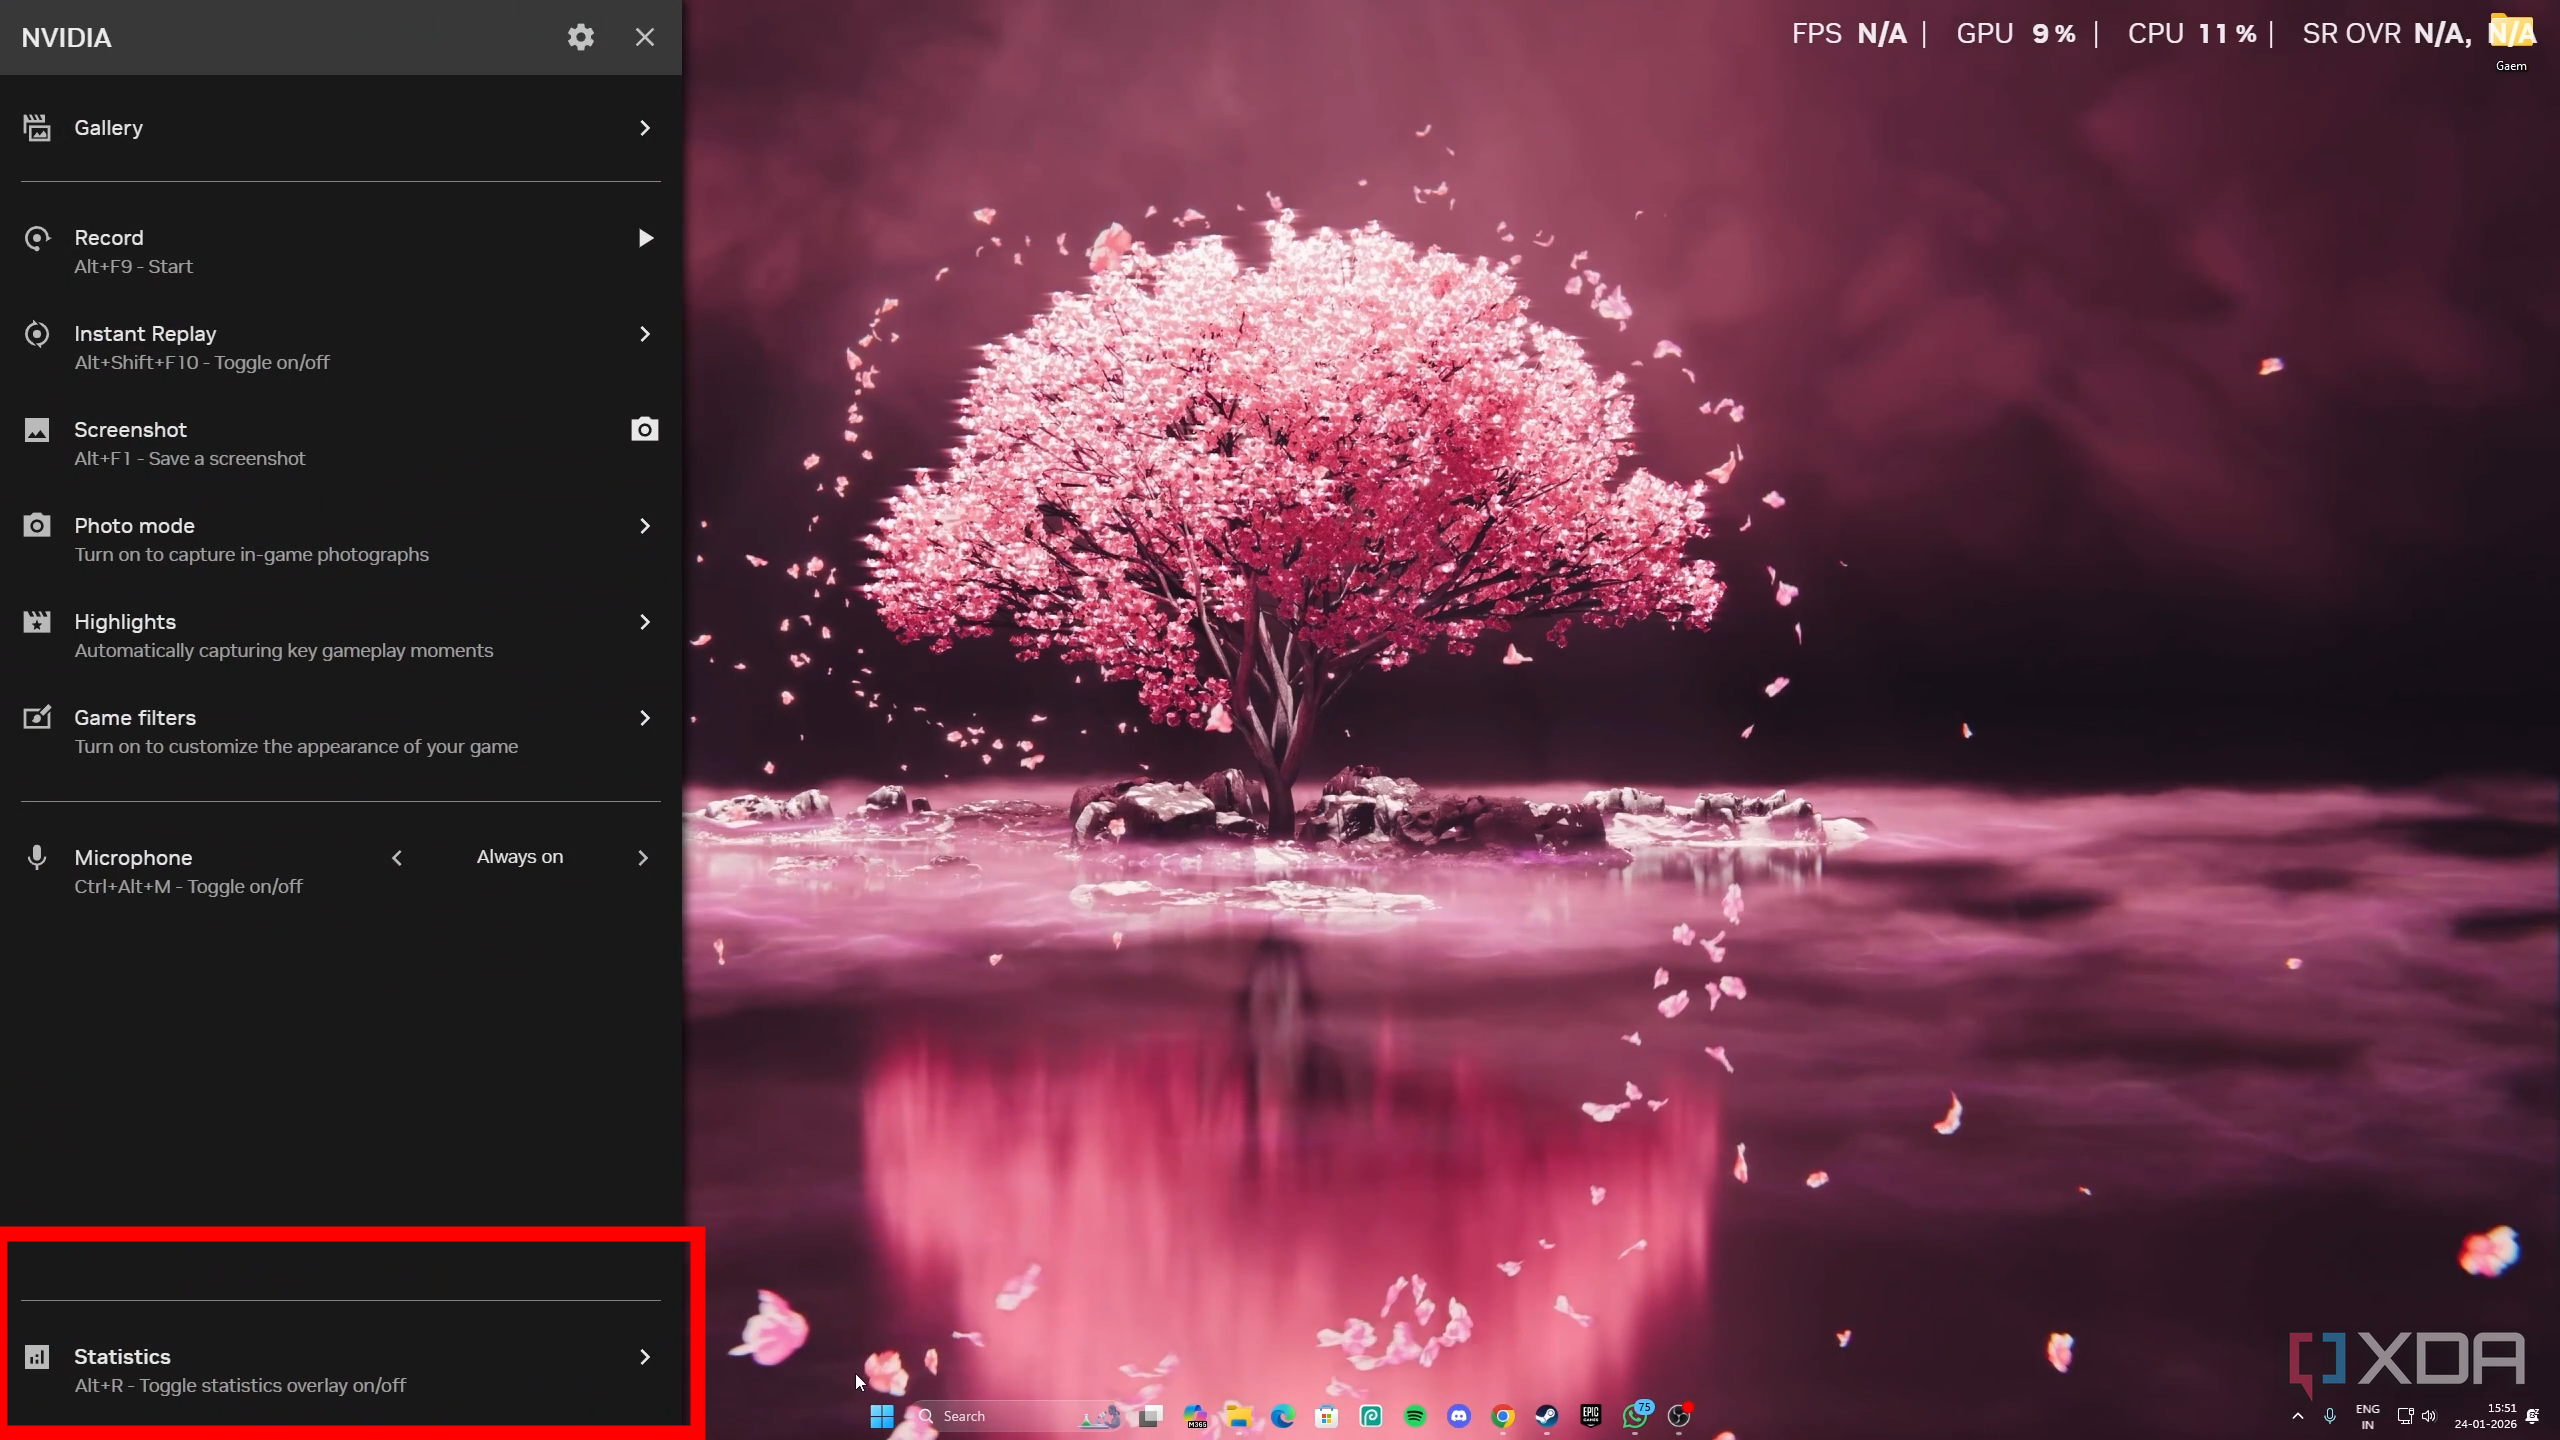Click the Gallery film icon

pyautogui.click(x=37, y=128)
